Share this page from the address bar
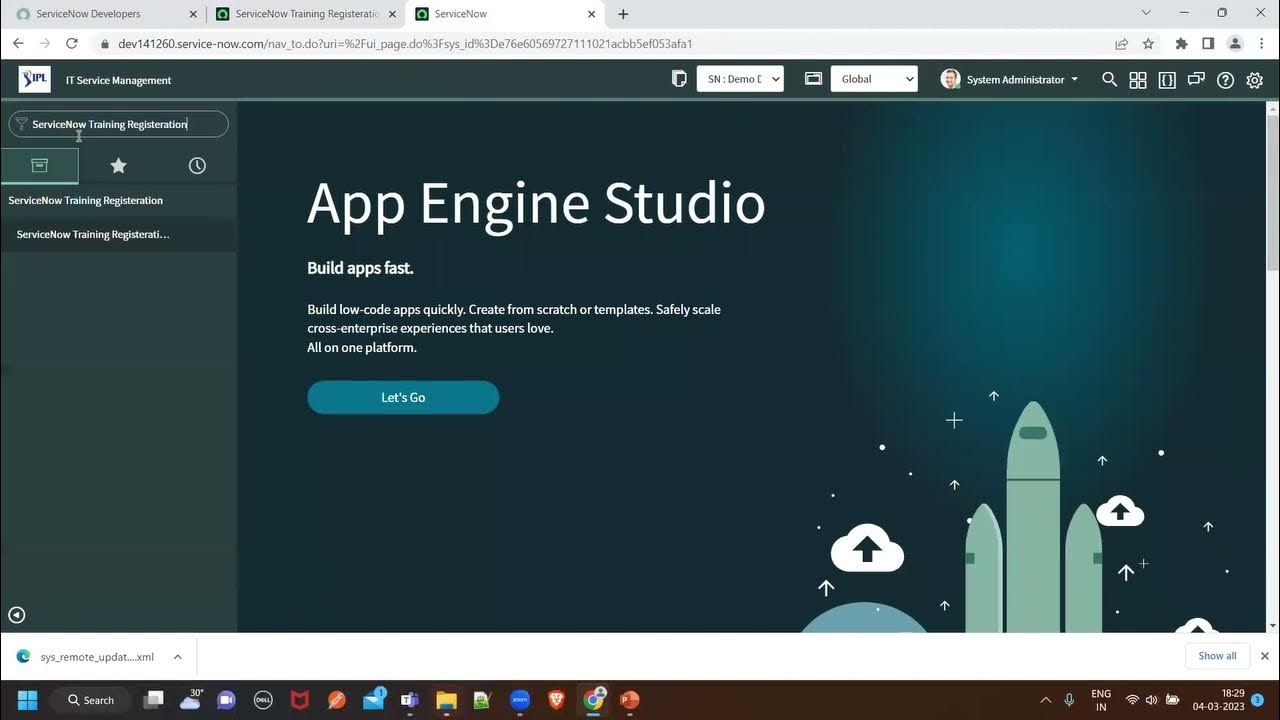This screenshot has height=720, width=1280. 1122,44
